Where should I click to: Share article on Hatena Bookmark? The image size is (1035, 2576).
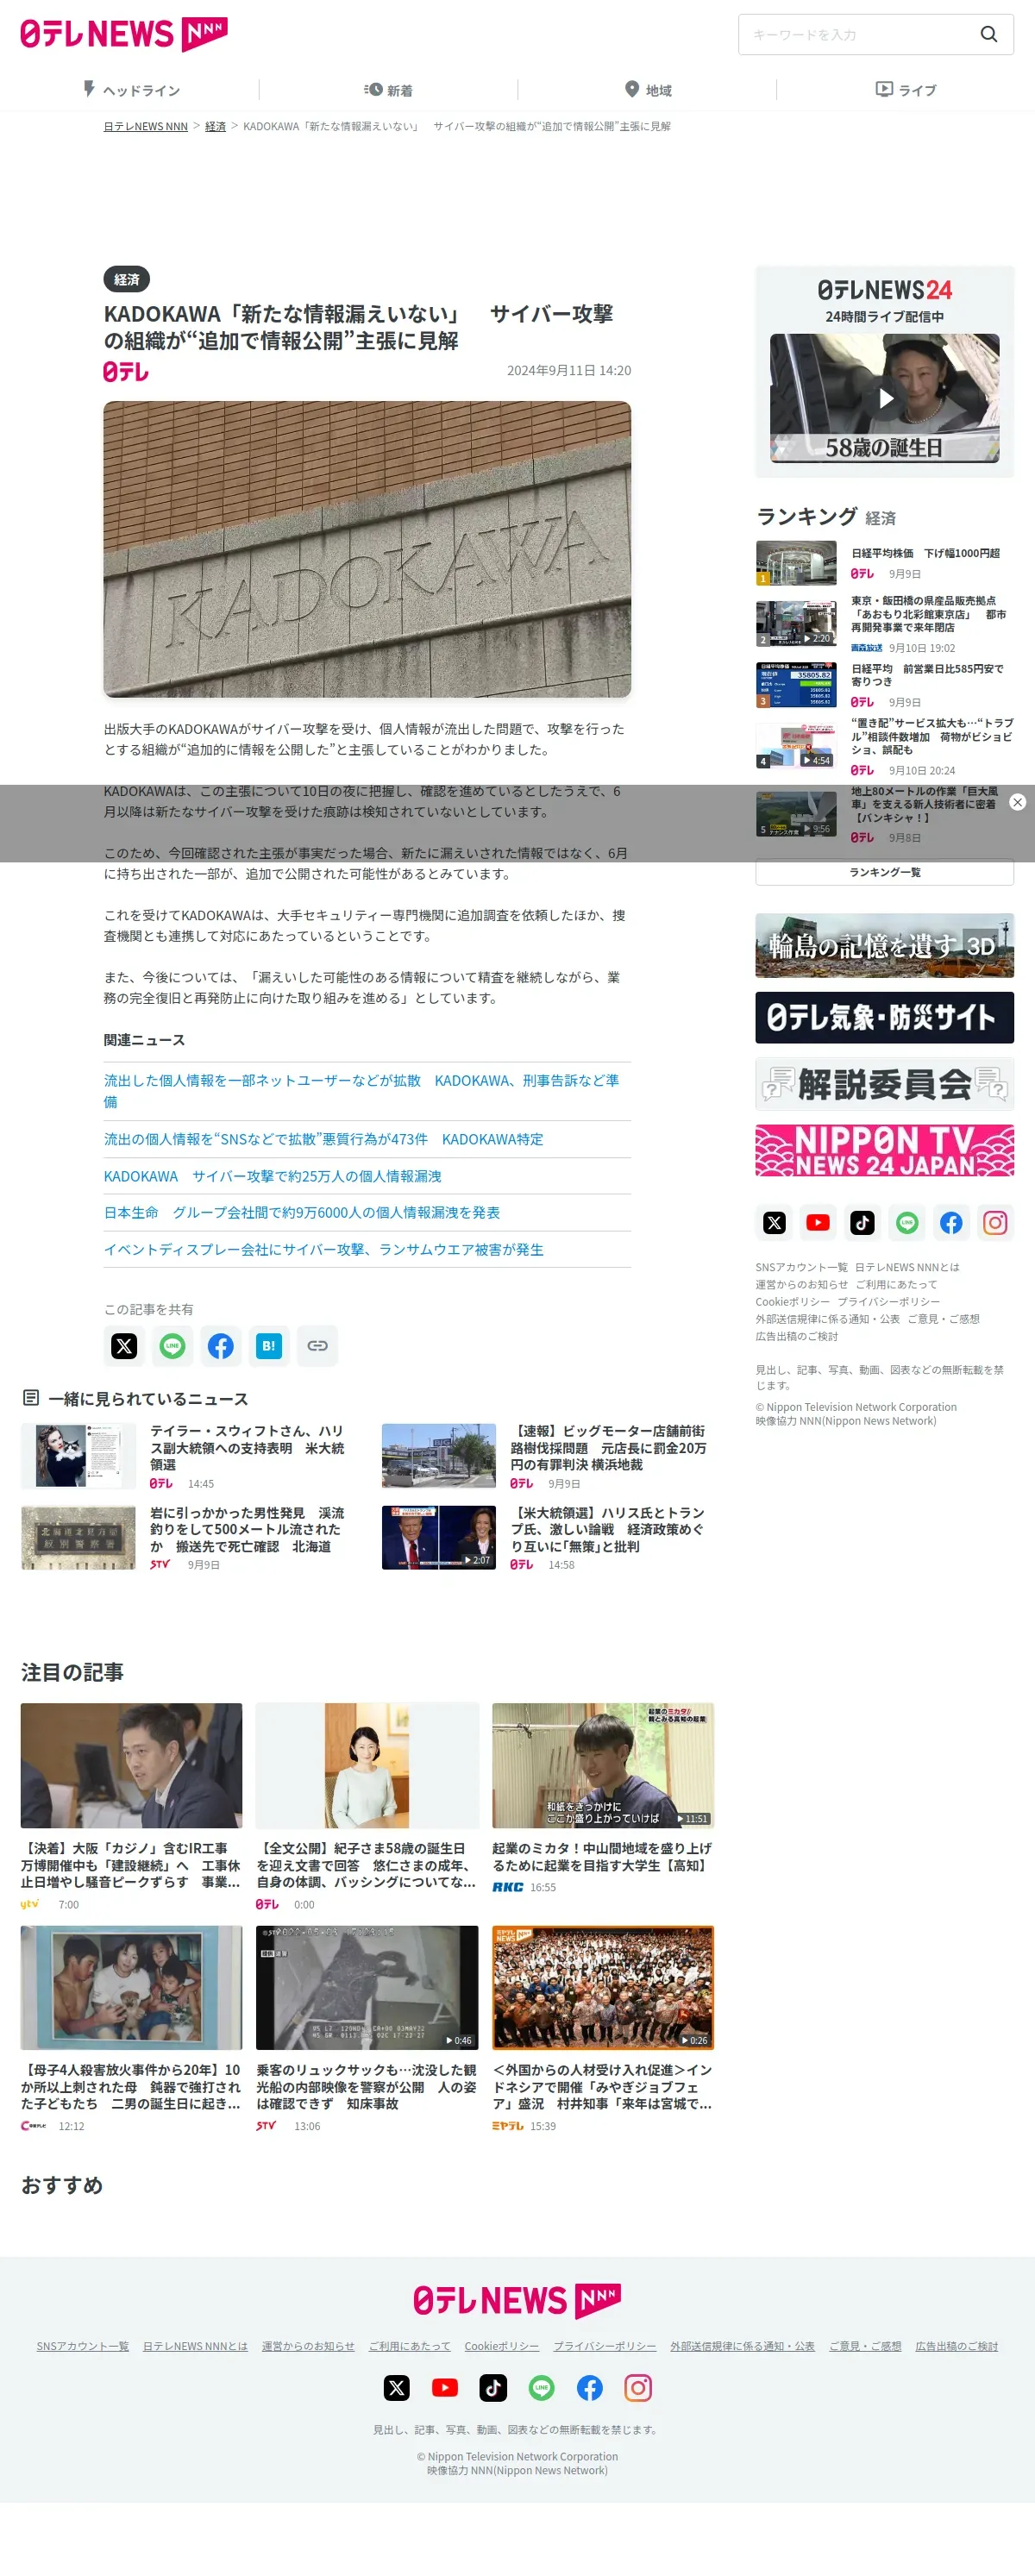click(268, 1345)
